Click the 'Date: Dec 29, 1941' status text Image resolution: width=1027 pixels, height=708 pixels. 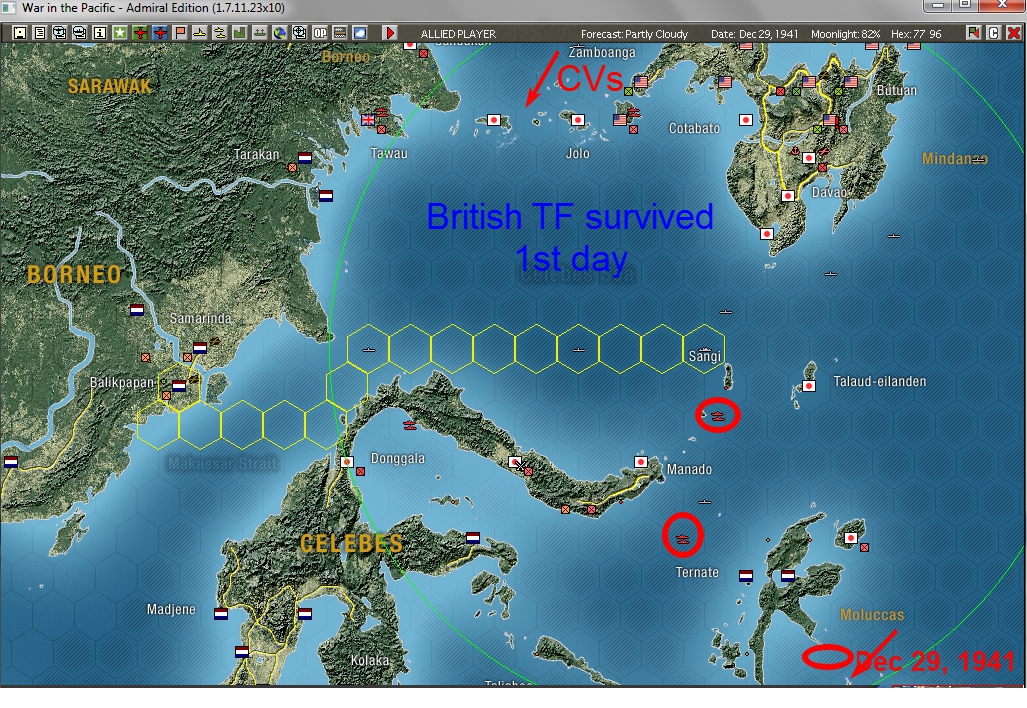pyautogui.click(x=755, y=34)
